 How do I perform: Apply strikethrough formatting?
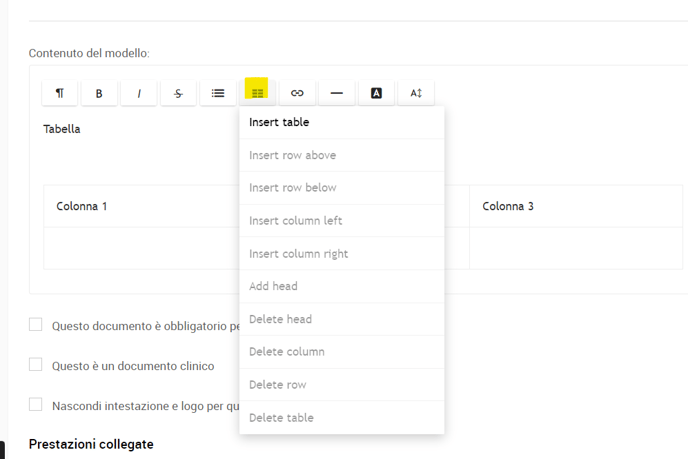pyautogui.click(x=178, y=93)
